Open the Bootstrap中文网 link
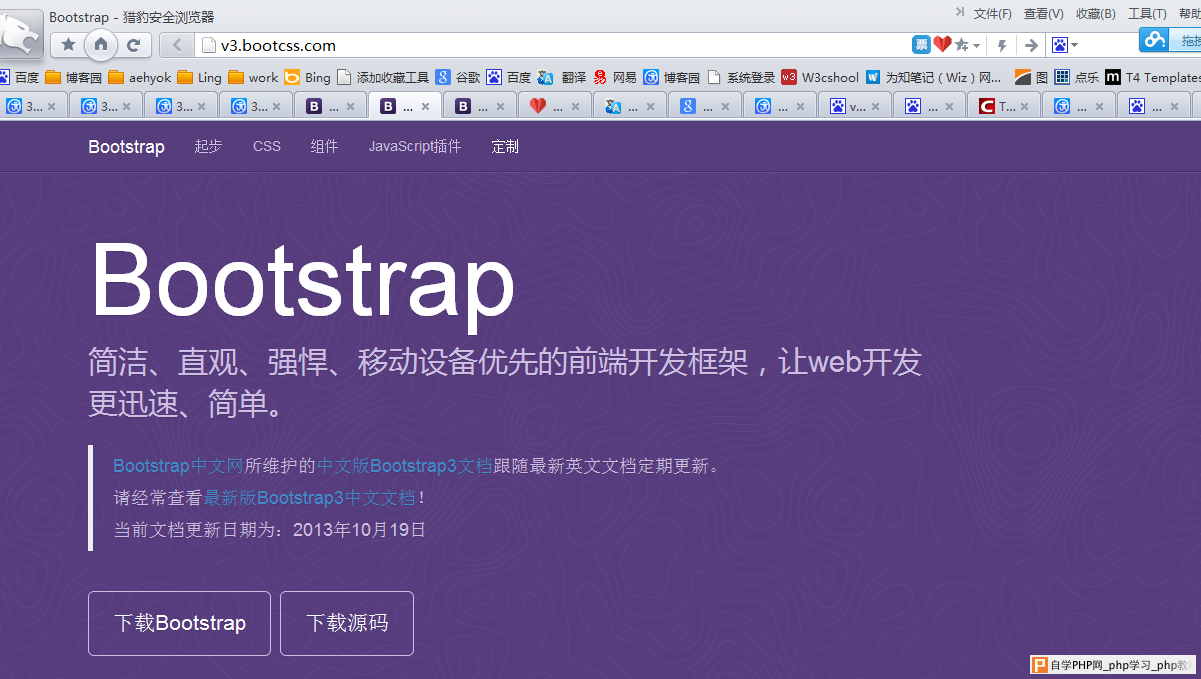Image resolution: width=1201 pixels, height=679 pixels. [178, 466]
